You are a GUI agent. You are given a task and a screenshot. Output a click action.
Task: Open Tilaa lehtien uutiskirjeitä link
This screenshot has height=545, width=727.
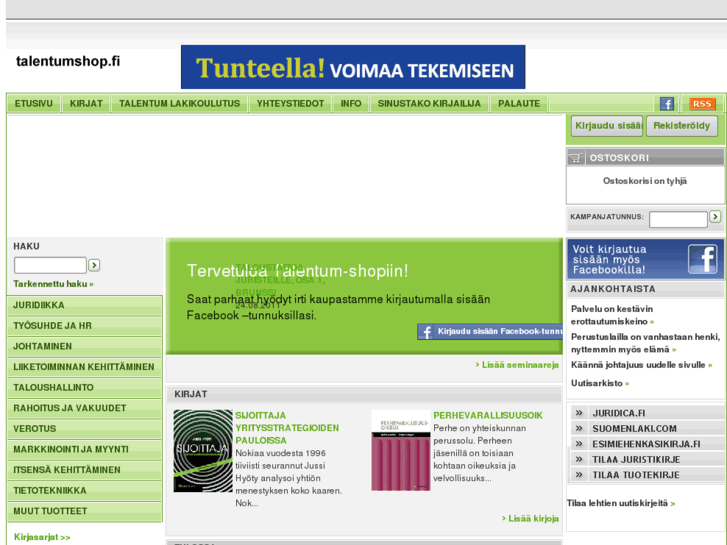click(x=621, y=503)
